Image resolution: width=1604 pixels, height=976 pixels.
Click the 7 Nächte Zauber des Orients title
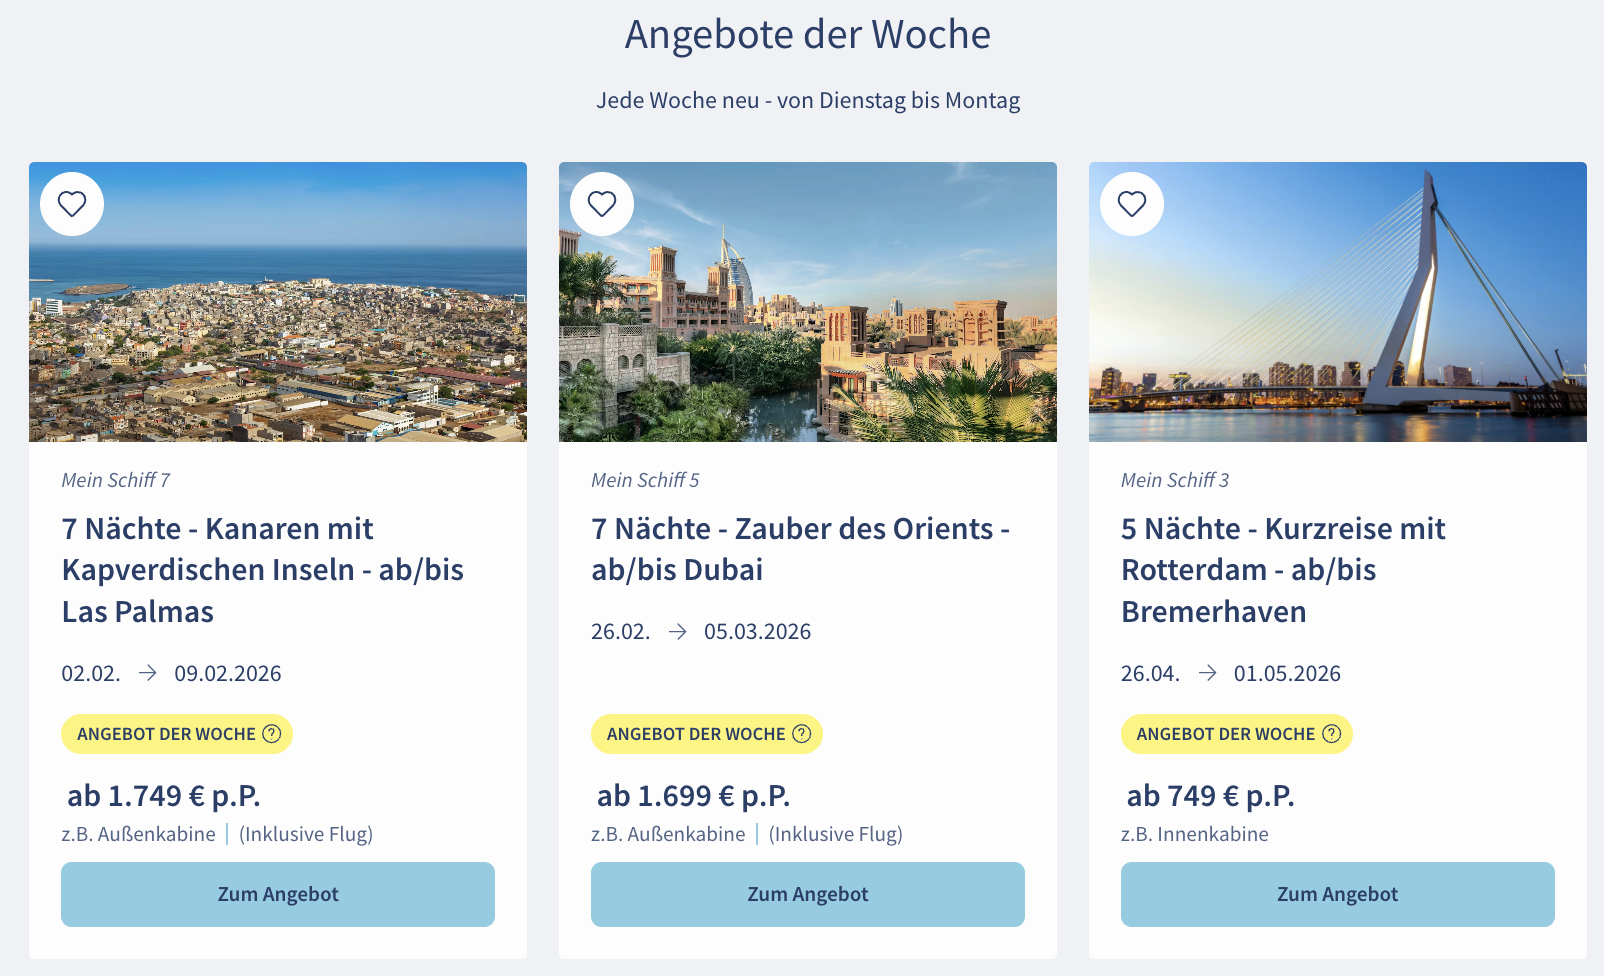coord(800,549)
